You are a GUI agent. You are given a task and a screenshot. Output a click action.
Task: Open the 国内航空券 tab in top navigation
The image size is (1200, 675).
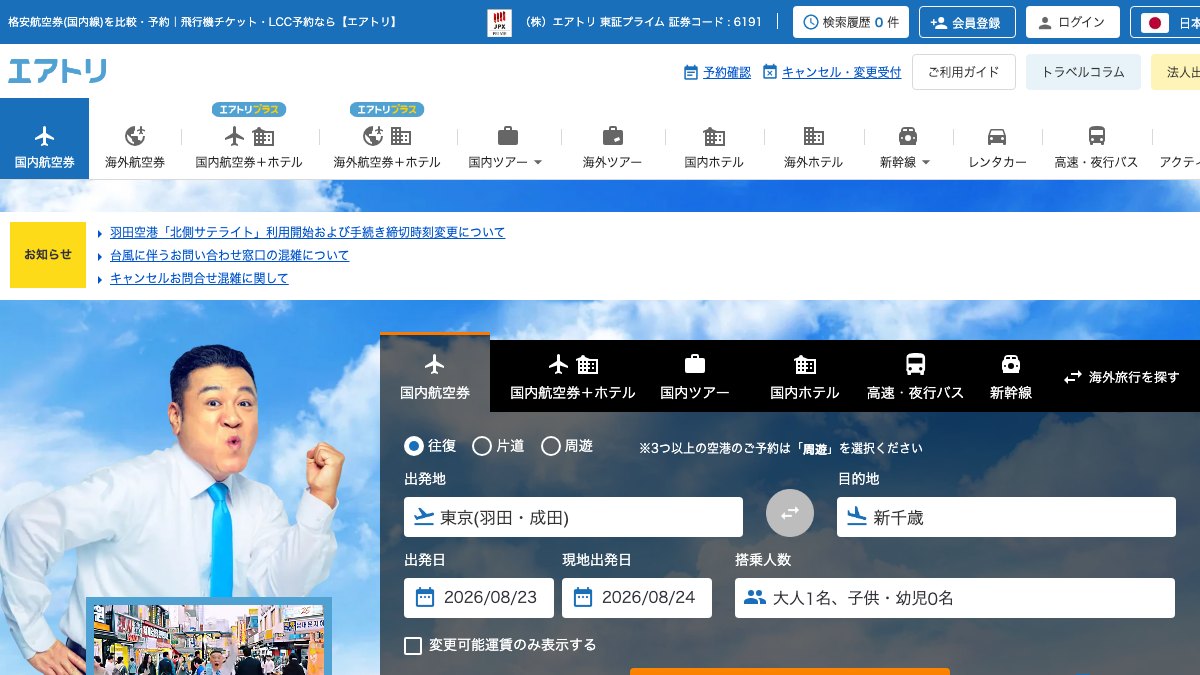44,139
